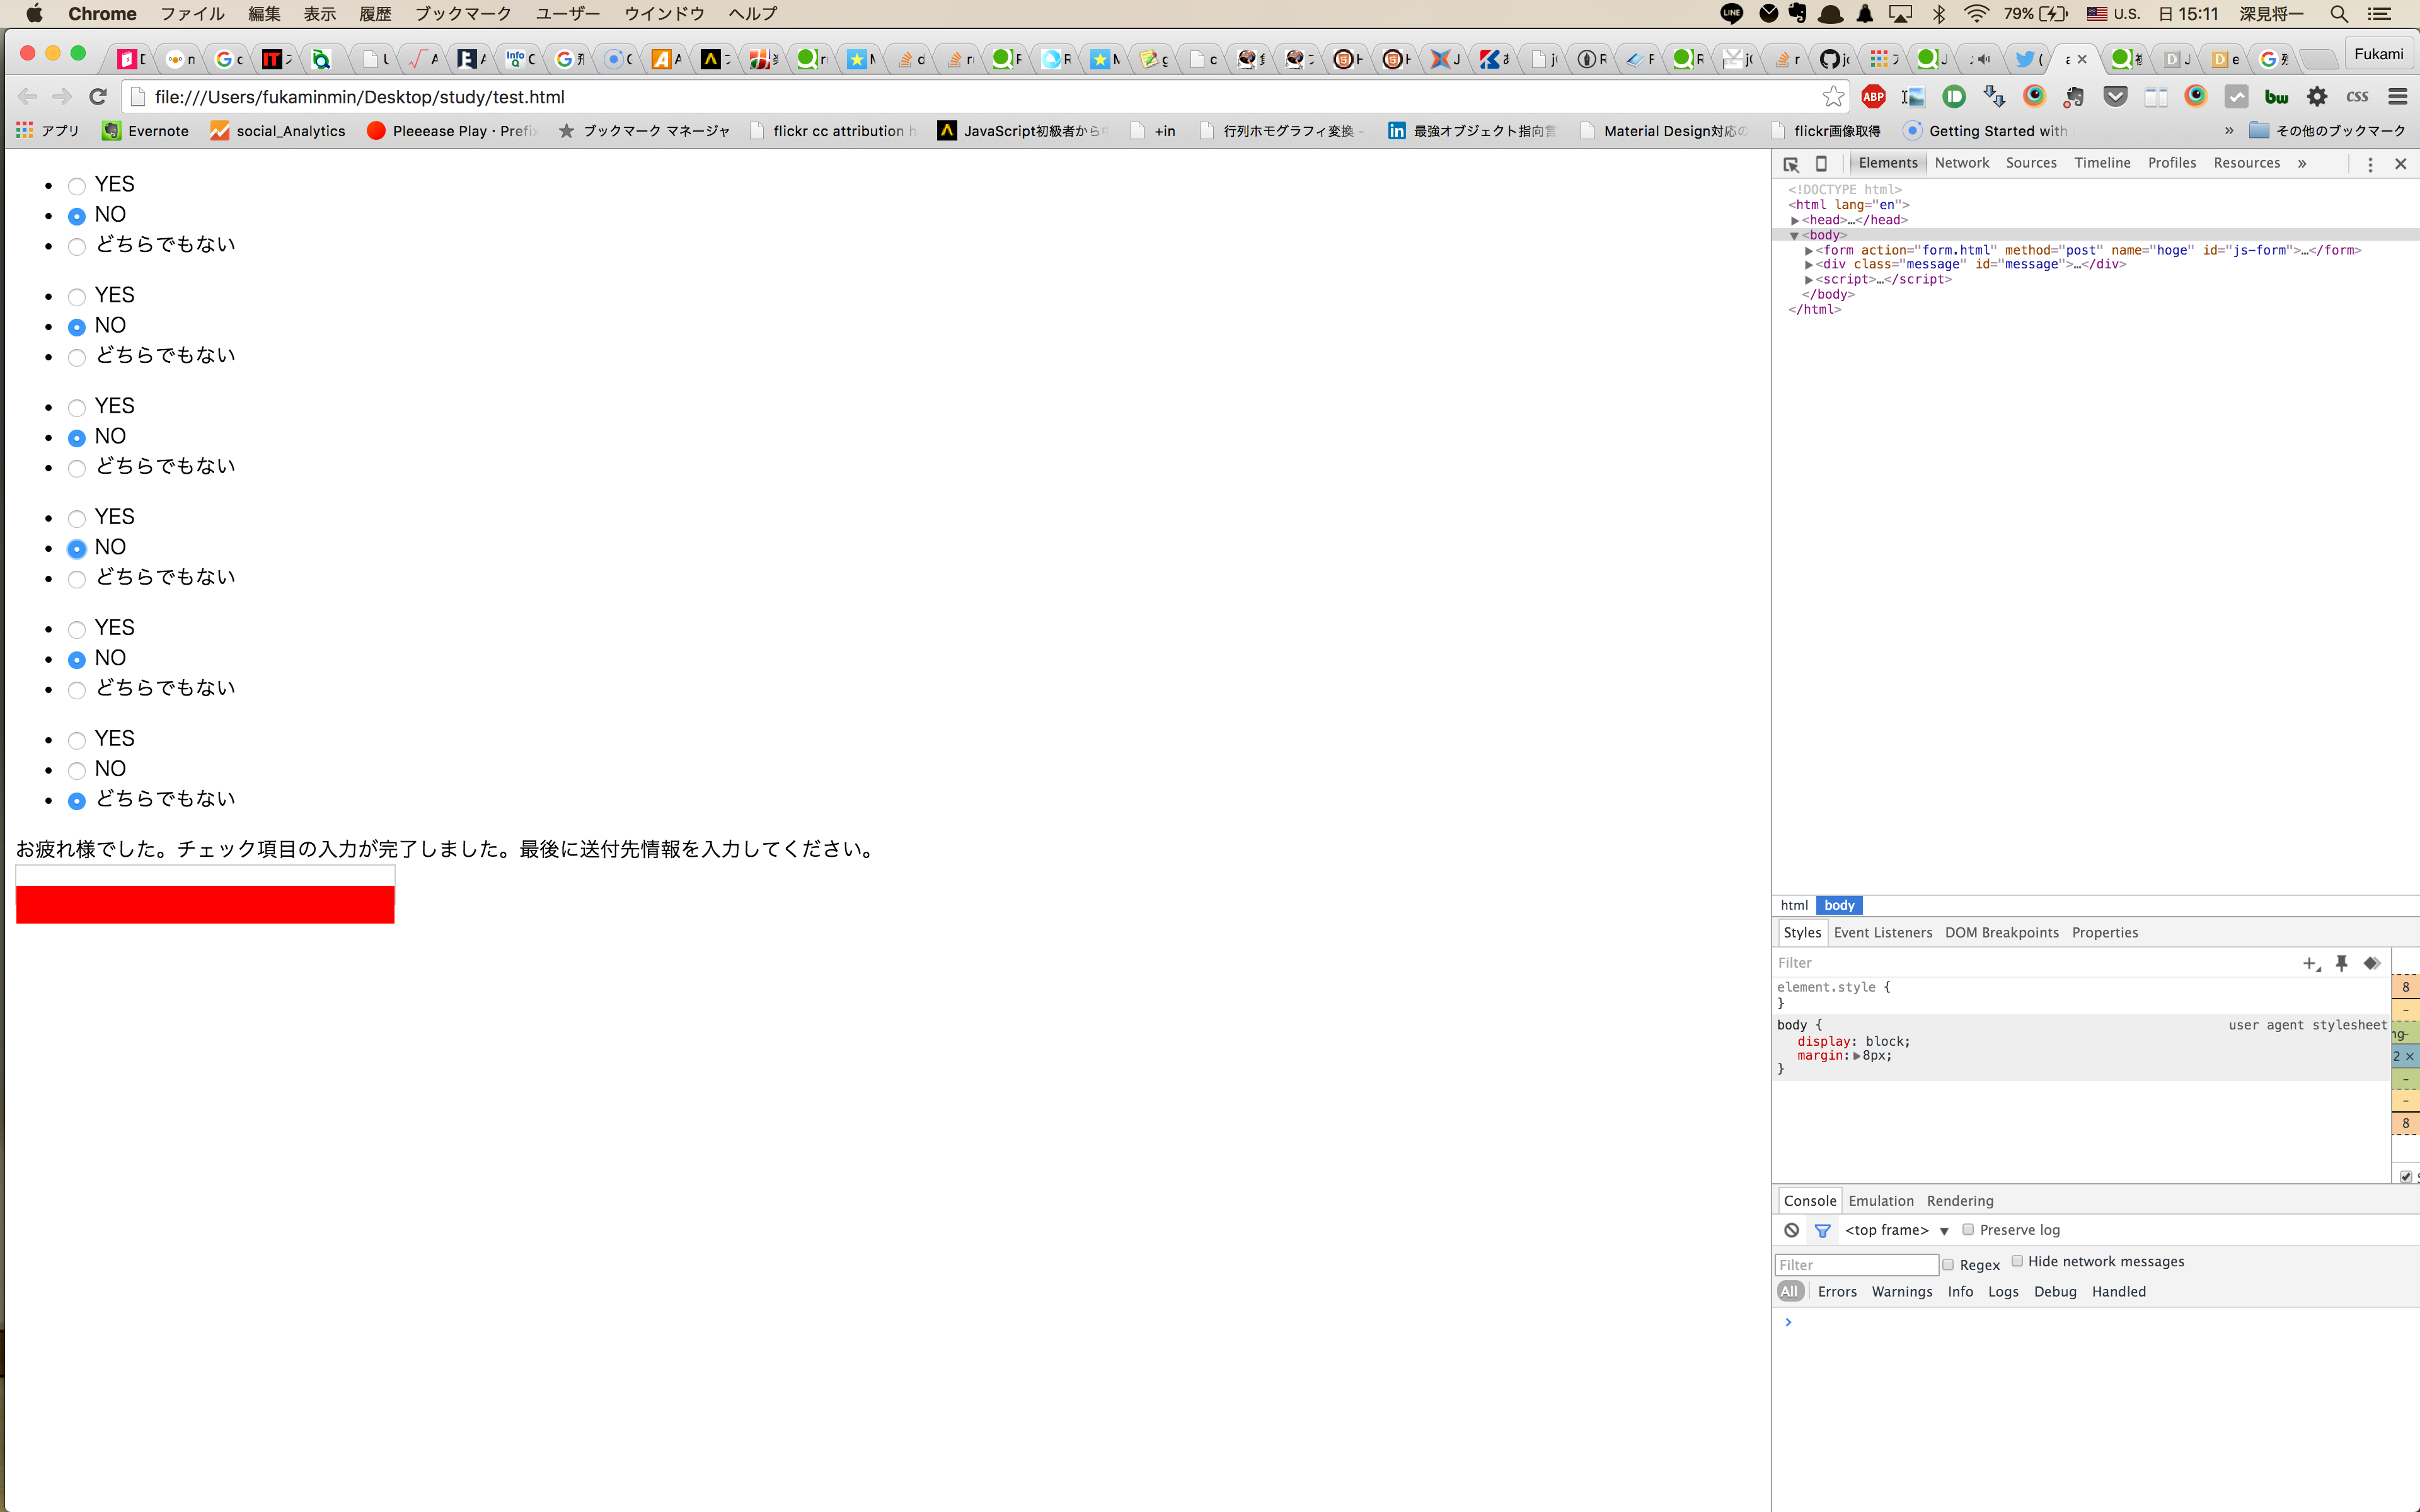Select YES in the last radio group

coord(77,741)
